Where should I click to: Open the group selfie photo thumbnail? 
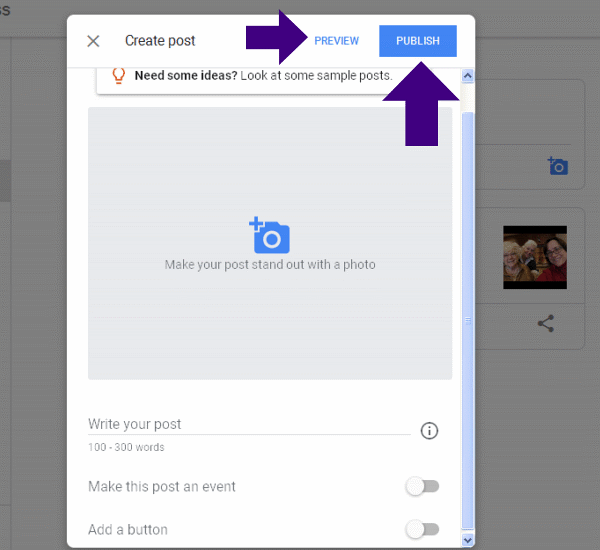click(534, 257)
